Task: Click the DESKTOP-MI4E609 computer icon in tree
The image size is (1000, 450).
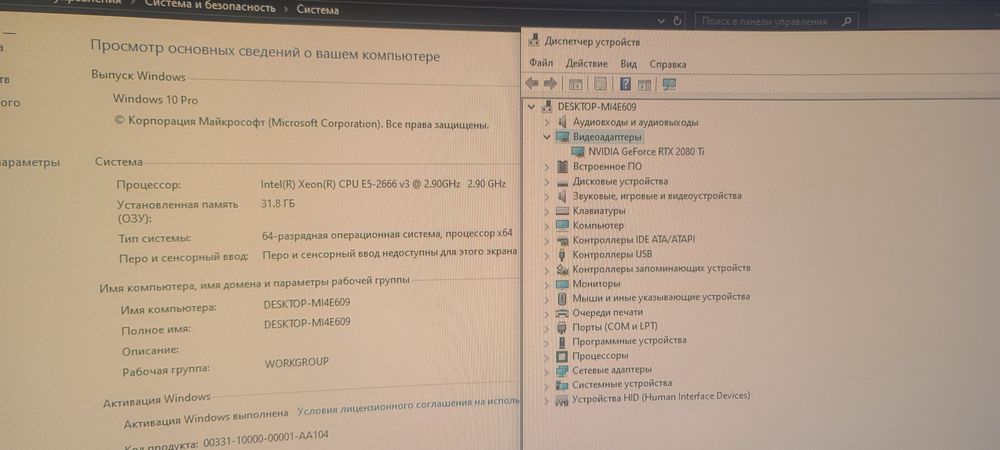Action: [x=547, y=106]
